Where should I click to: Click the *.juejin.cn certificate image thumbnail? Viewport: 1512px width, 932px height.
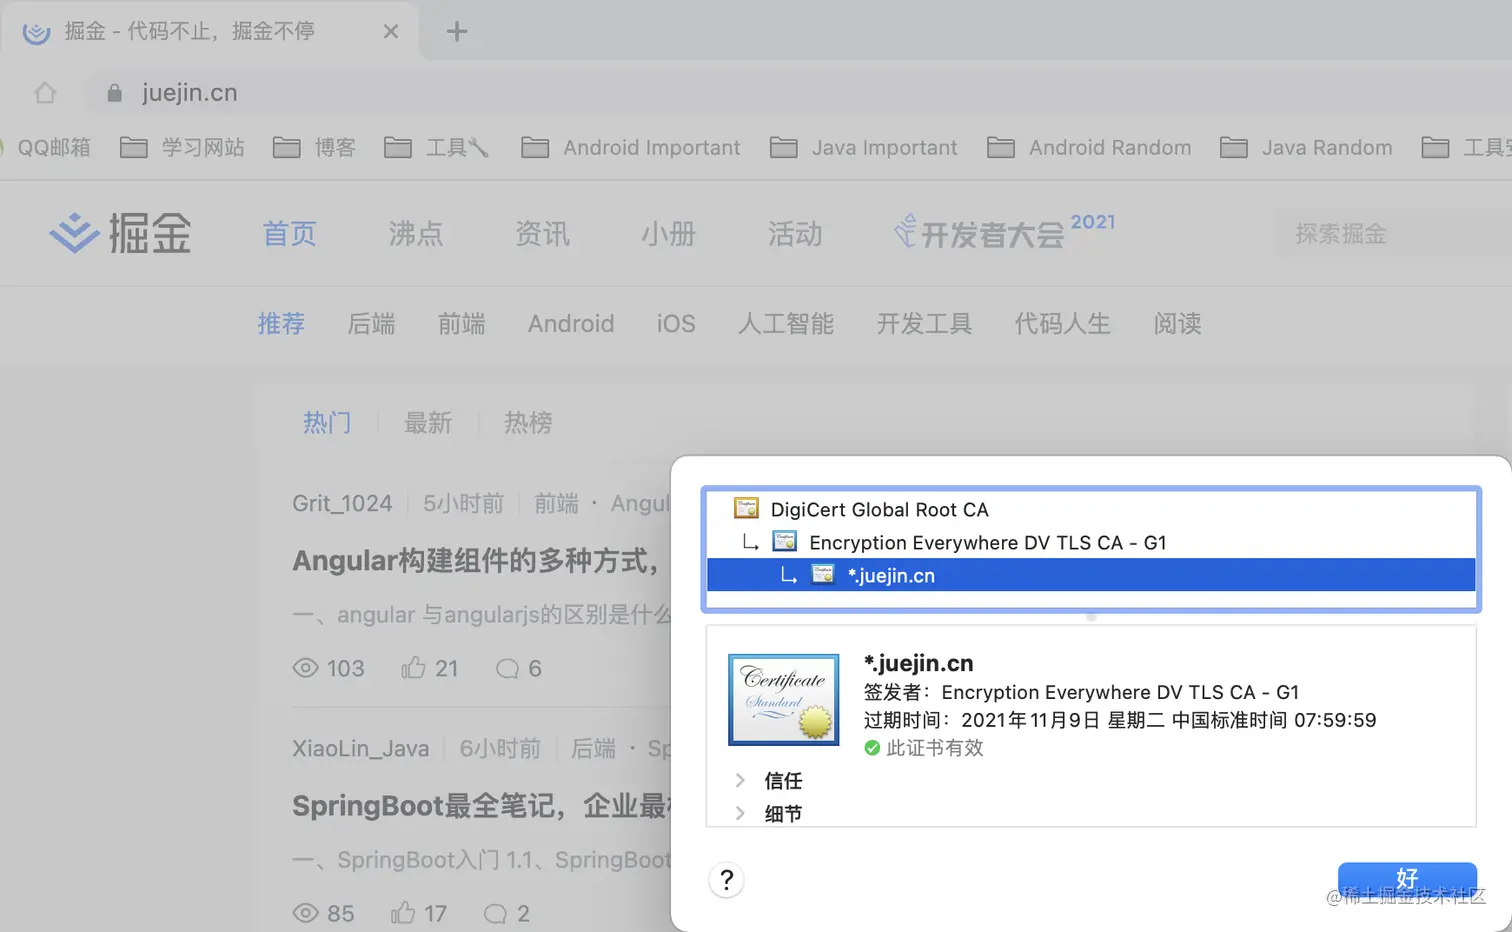tap(783, 699)
